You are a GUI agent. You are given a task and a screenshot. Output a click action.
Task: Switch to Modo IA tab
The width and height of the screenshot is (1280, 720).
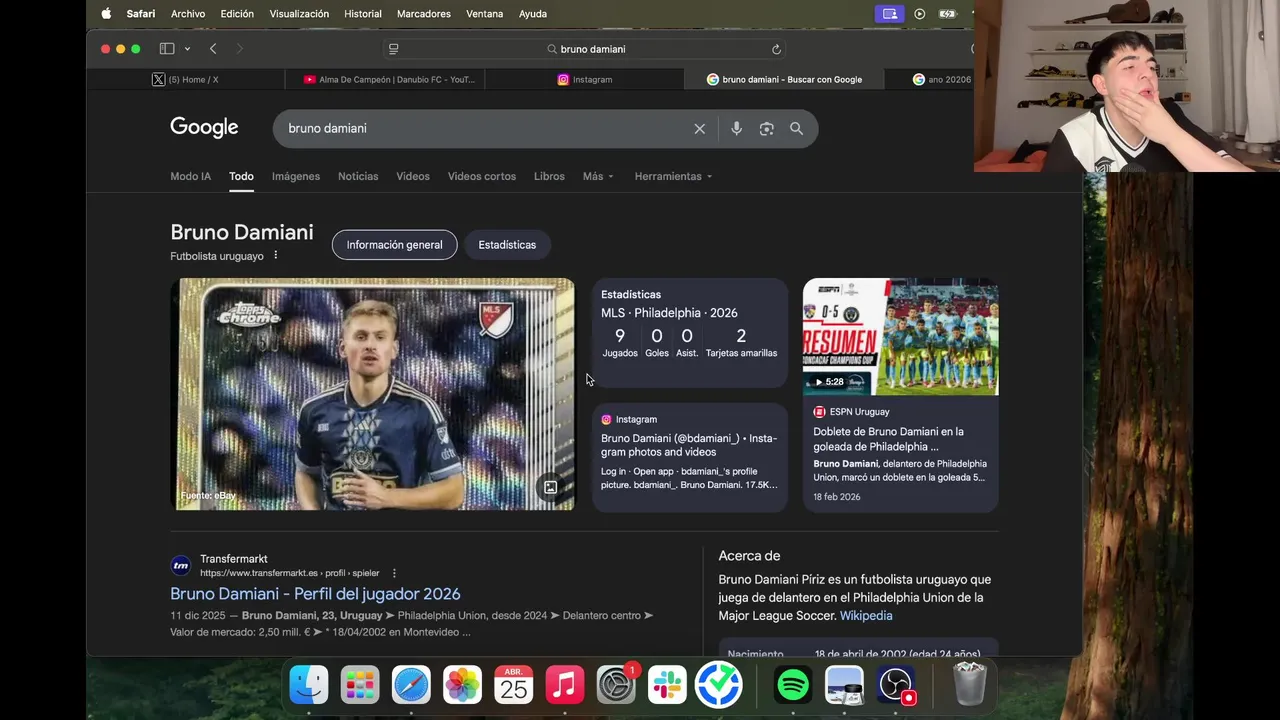pyautogui.click(x=190, y=176)
